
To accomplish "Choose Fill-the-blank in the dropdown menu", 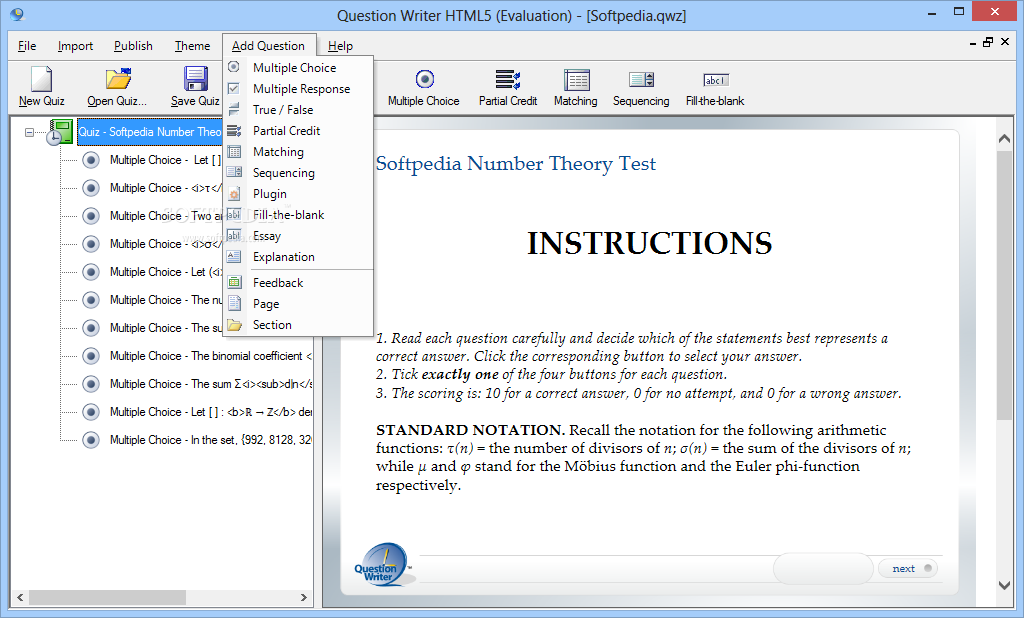I will [x=298, y=214].
